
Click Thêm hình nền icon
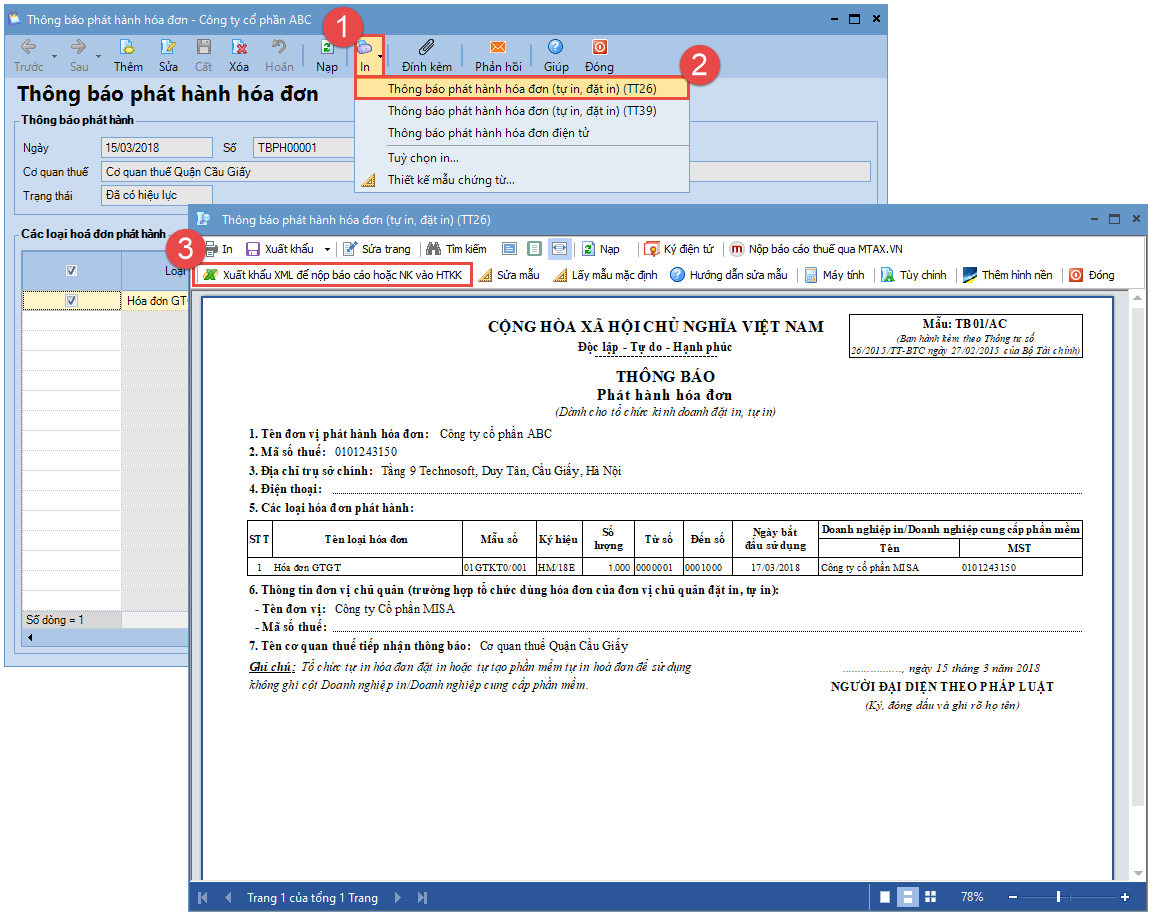(969, 275)
